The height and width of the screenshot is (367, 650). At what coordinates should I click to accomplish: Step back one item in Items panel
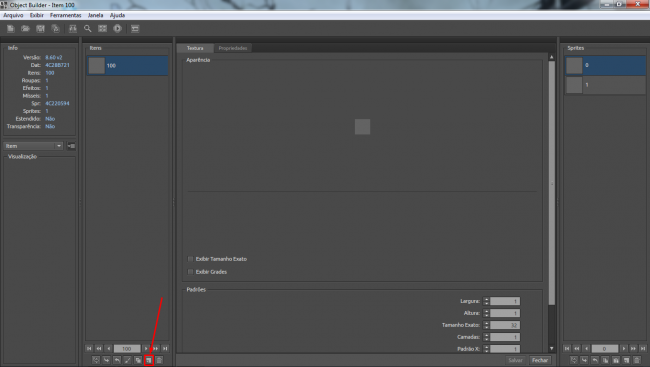[109, 349]
